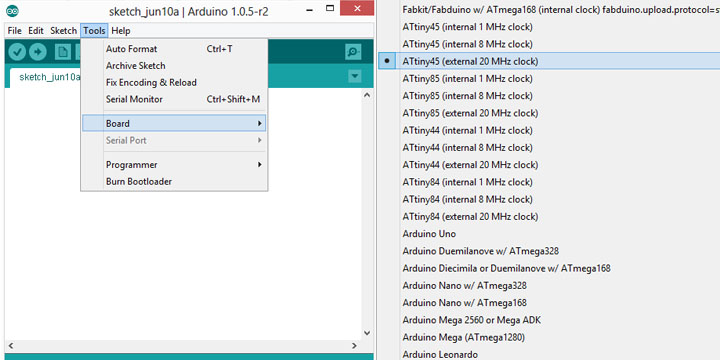Viewport: 720px width, 360px height.
Task: Open Serial Monitor from Tools menu
Action: [174, 99]
